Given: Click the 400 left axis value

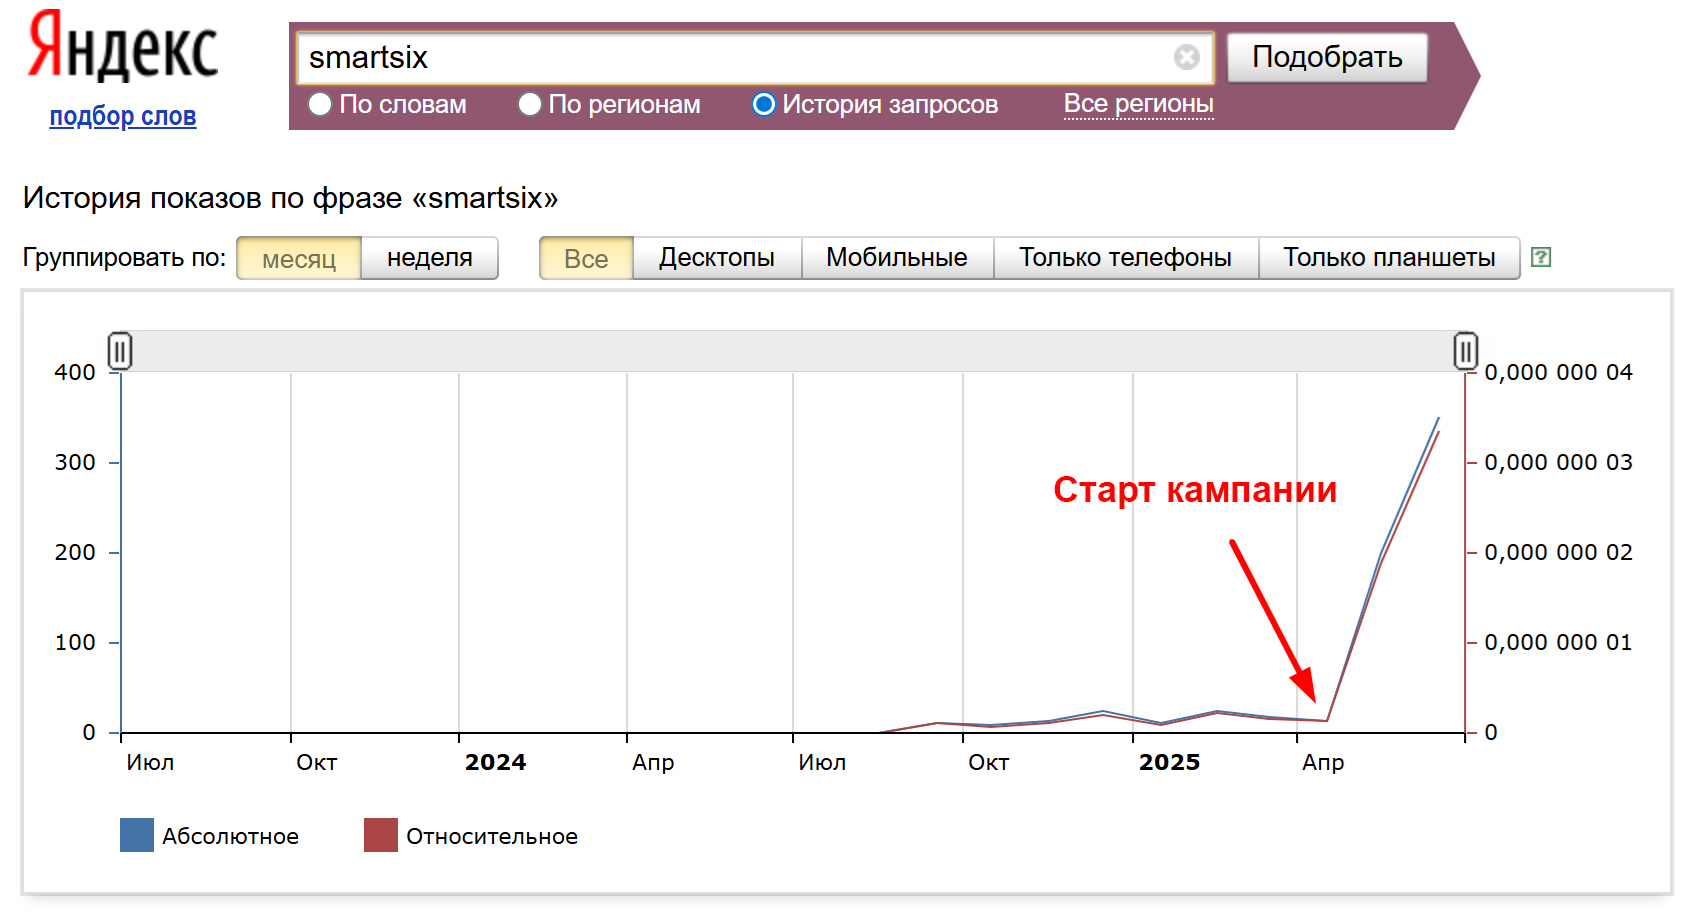Looking at the screenshot, I should (x=75, y=372).
